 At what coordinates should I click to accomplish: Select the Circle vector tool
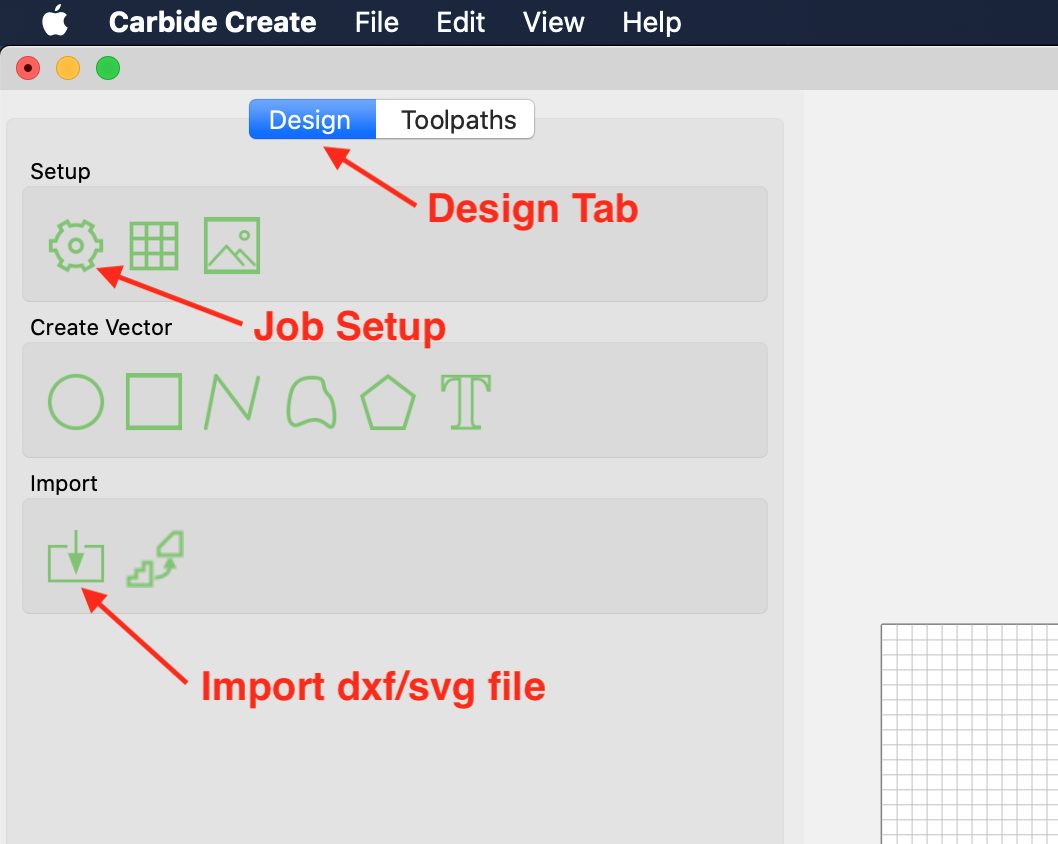75,401
